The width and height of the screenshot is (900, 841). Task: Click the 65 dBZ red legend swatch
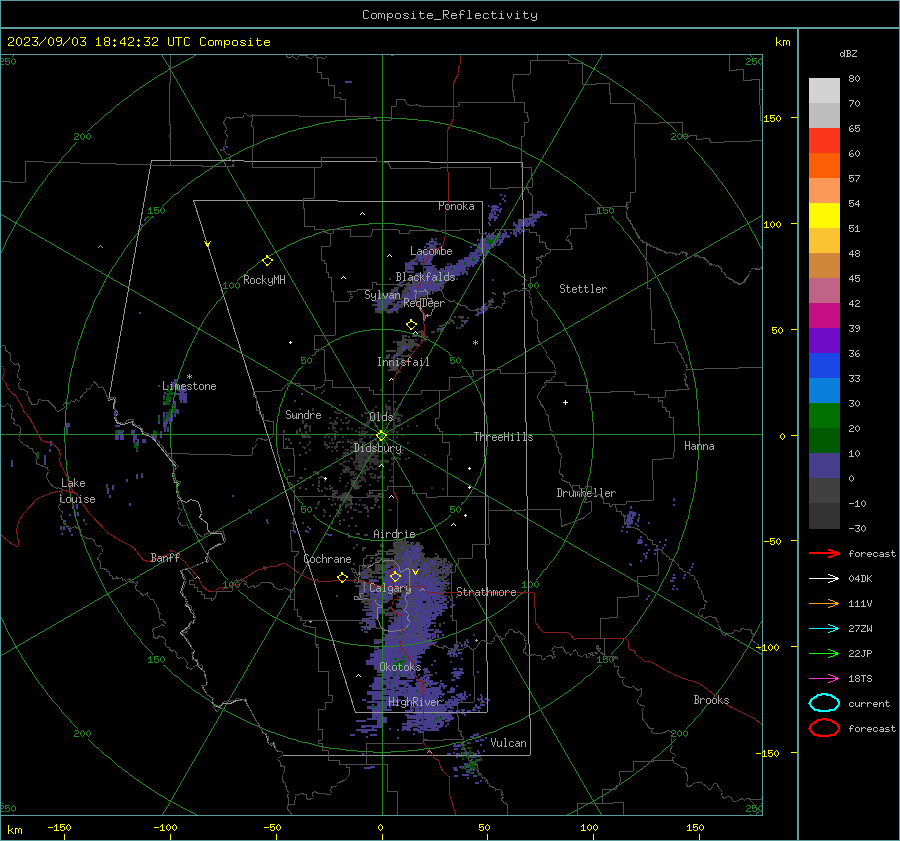(824, 140)
